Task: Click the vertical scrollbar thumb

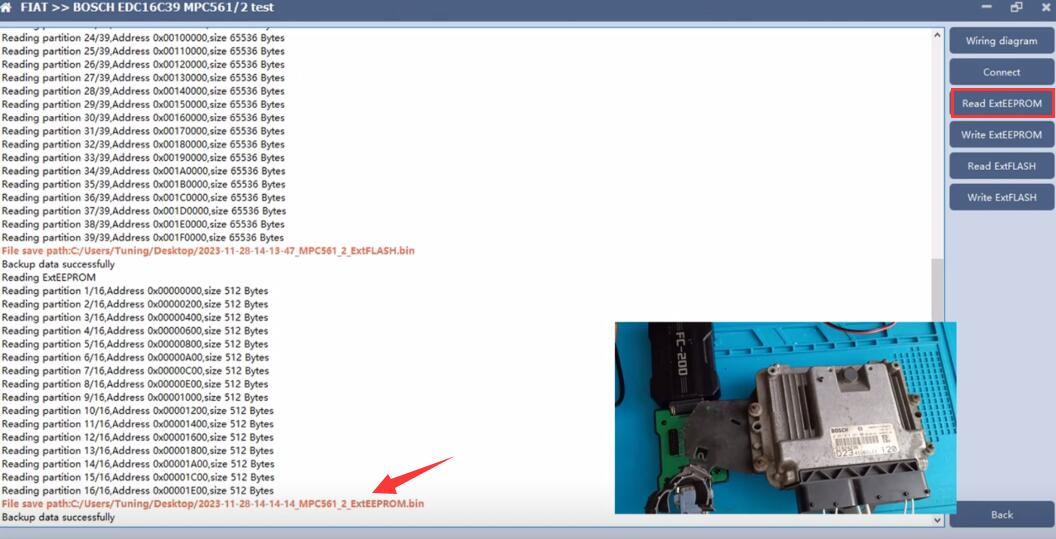Action: pos(937,288)
